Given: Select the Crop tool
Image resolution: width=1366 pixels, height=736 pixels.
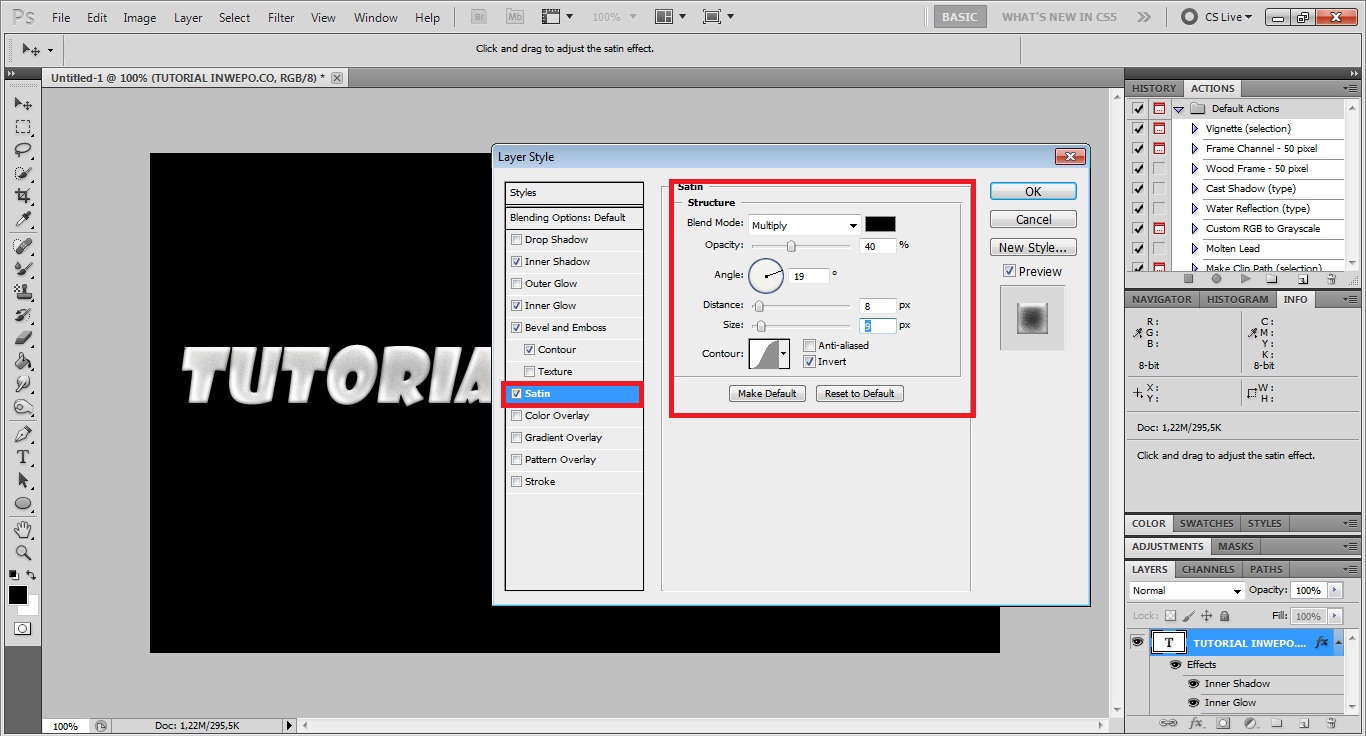Looking at the screenshot, I should tap(23, 197).
